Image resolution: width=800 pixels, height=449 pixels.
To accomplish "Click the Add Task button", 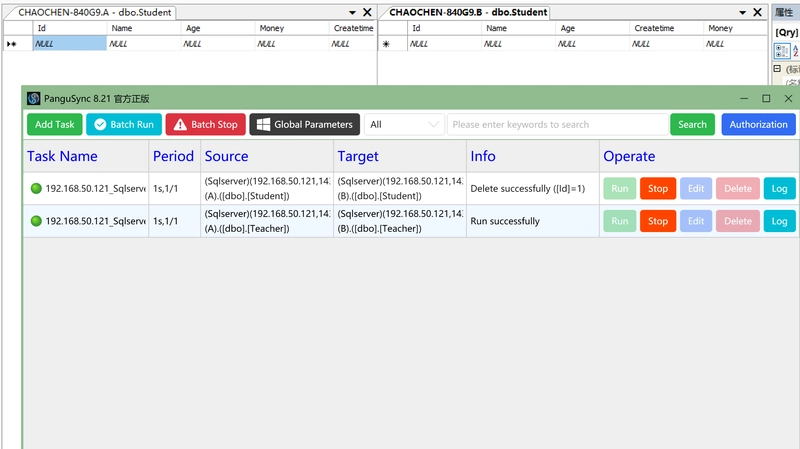I will pyautogui.click(x=55, y=124).
